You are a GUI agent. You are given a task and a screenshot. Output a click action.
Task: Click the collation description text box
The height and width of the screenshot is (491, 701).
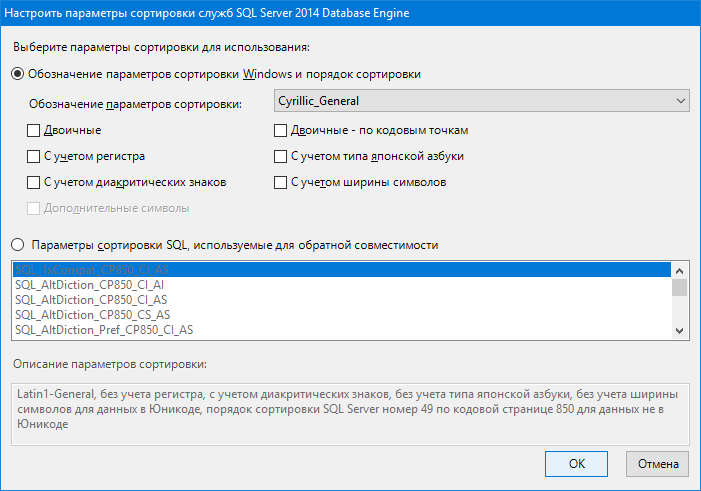pyautogui.click(x=350, y=411)
